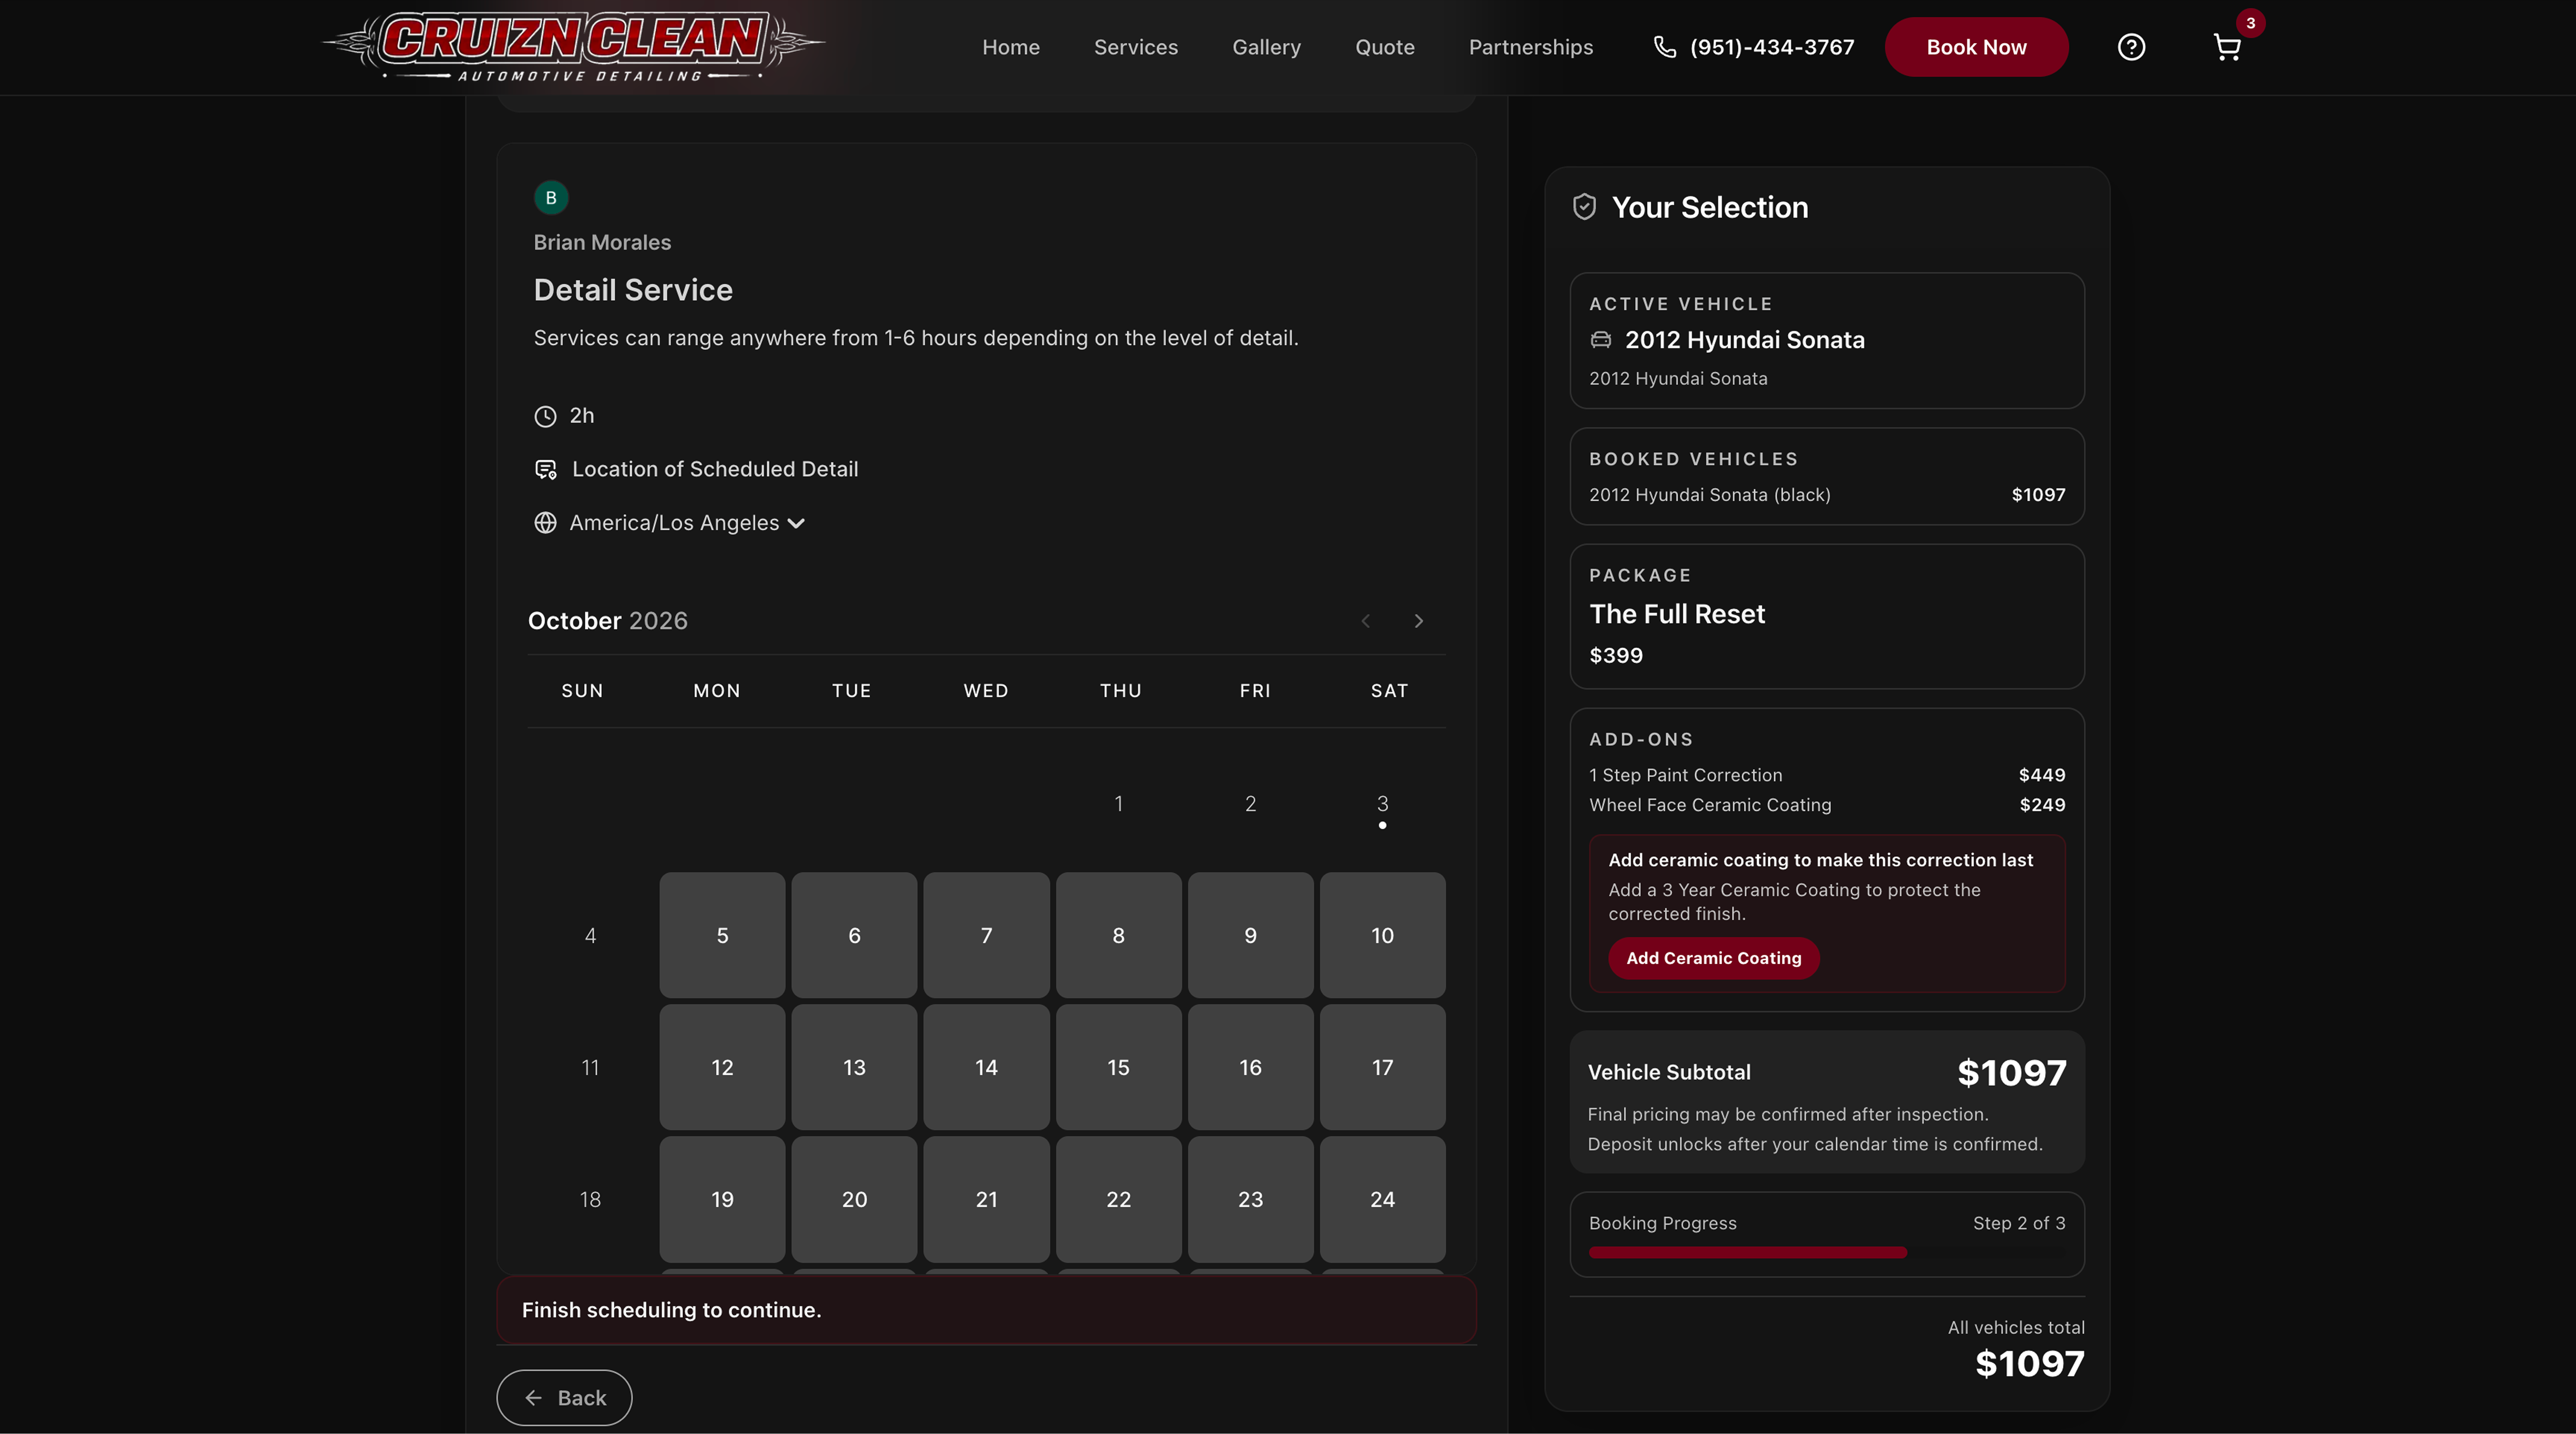
Task: Select October 19 on the calendar
Action: point(722,1199)
